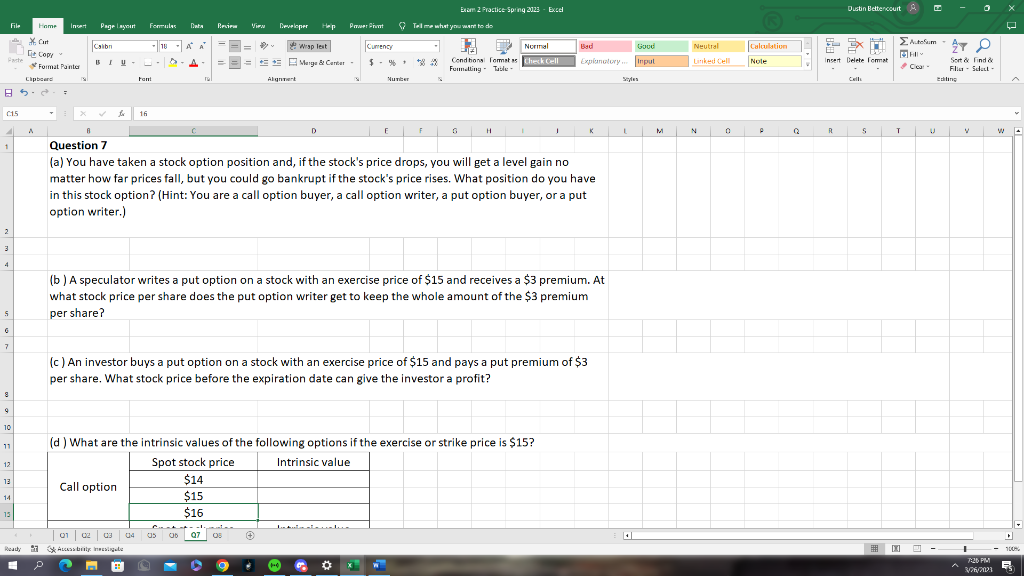The width and height of the screenshot is (1024, 576).
Task: Switch to the Page Layout ribbon tab
Action: coord(118,26)
